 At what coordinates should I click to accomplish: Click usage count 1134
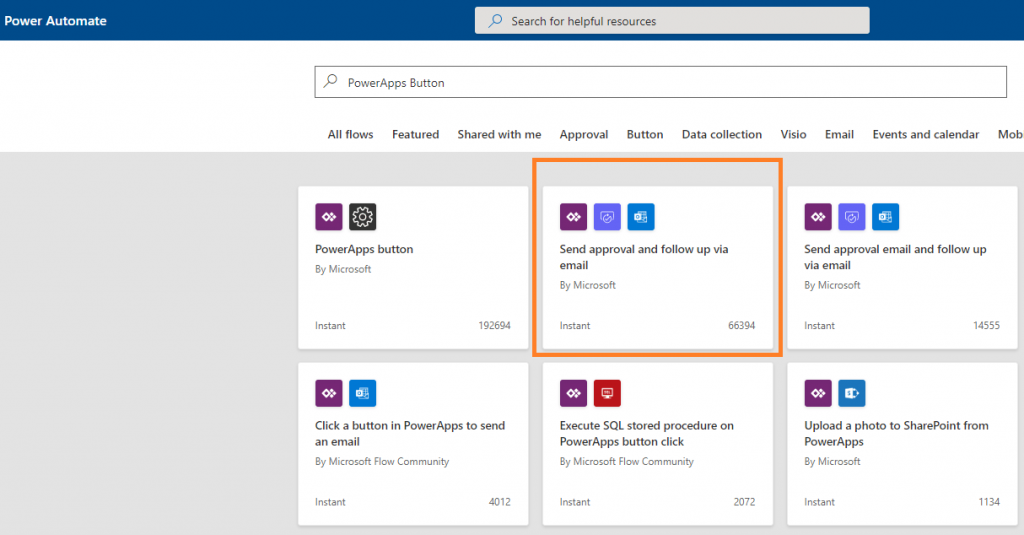coord(989,502)
